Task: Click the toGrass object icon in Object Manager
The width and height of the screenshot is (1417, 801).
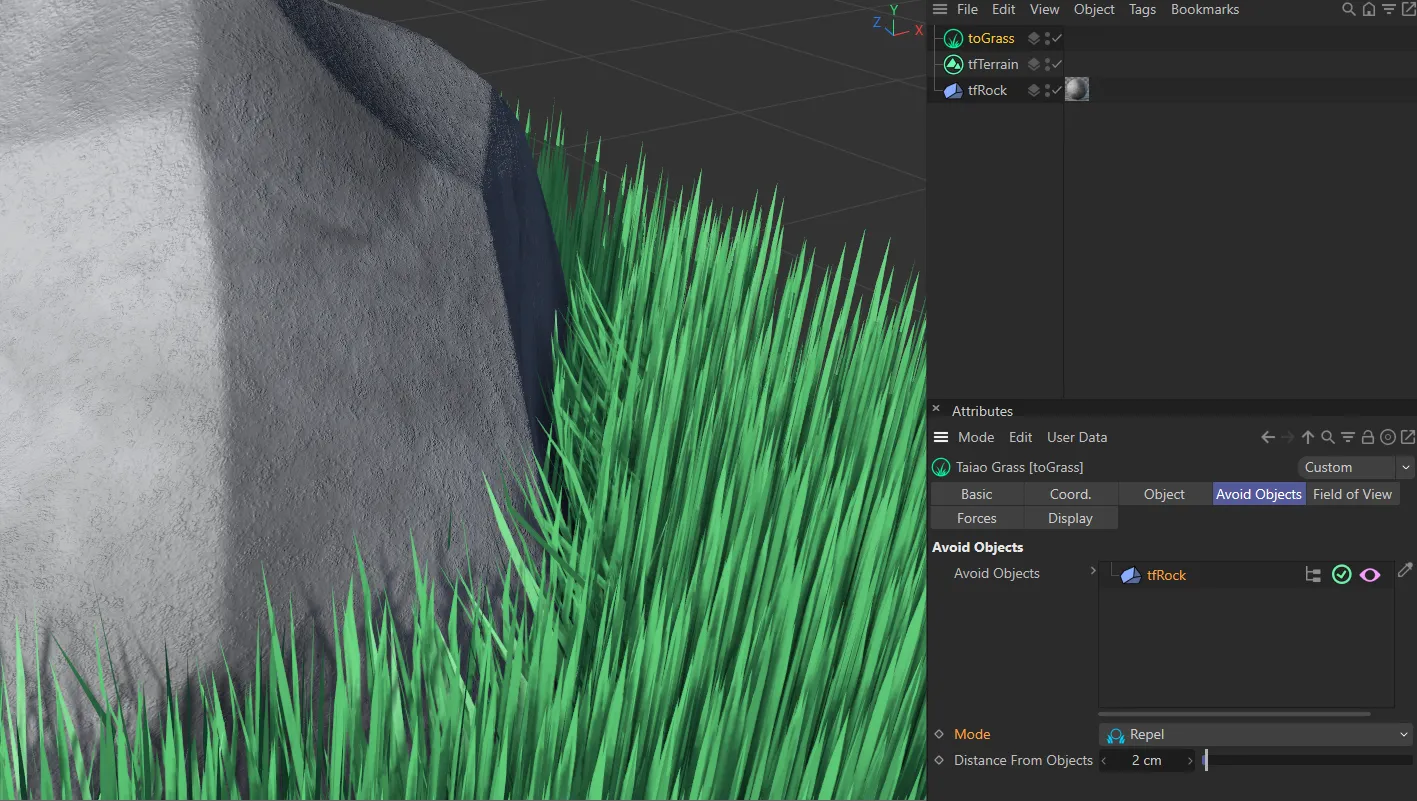Action: [x=953, y=39]
